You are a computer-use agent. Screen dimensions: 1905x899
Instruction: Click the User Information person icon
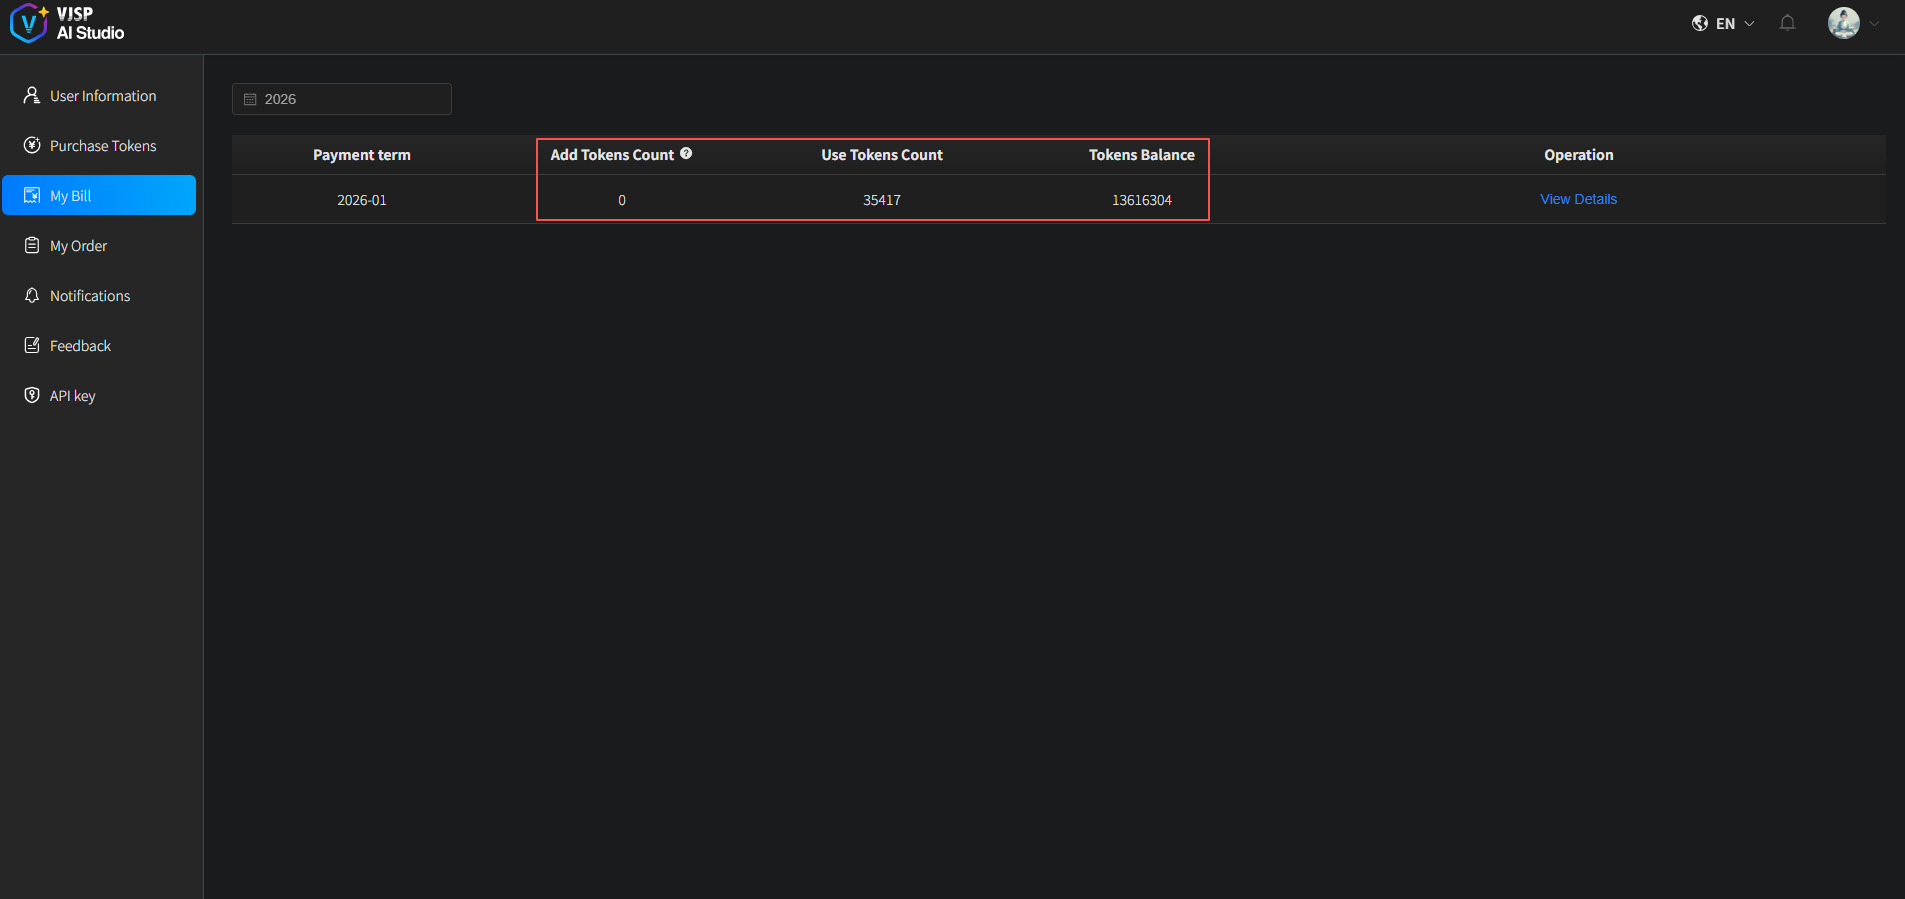point(32,95)
